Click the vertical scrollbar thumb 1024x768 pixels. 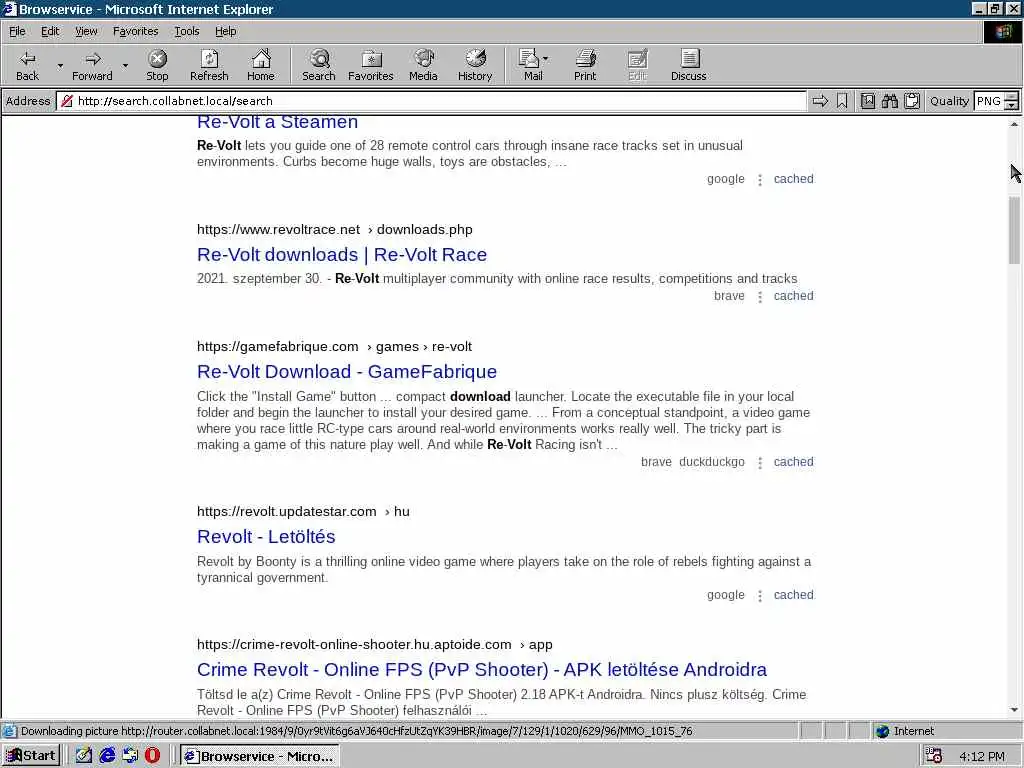pyautogui.click(x=1014, y=230)
